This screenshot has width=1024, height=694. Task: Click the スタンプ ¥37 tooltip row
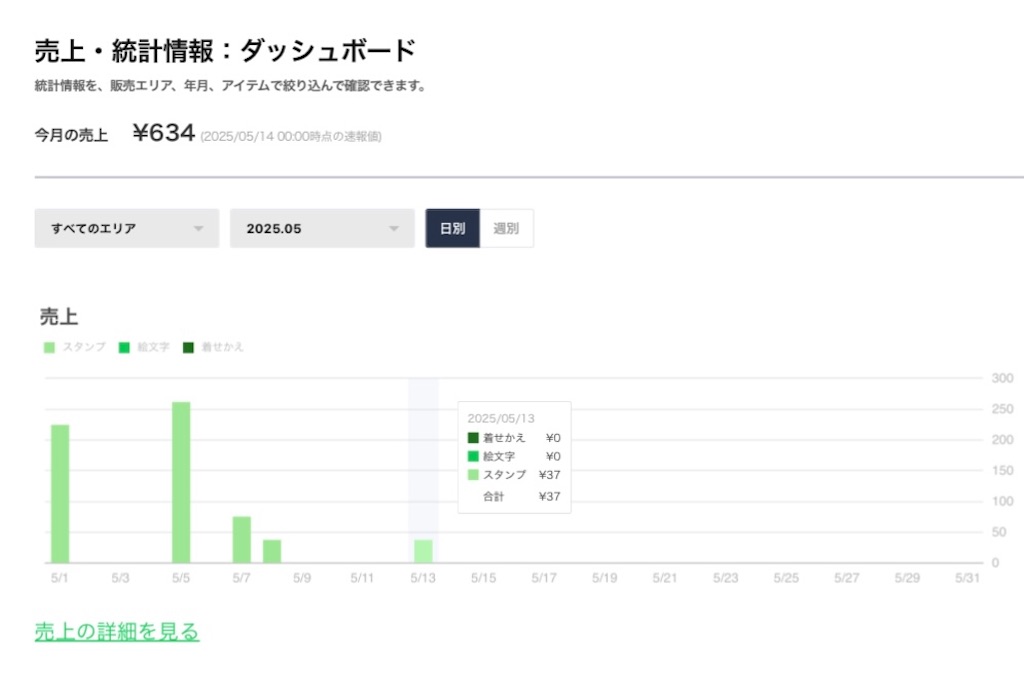pyautogui.click(x=514, y=475)
